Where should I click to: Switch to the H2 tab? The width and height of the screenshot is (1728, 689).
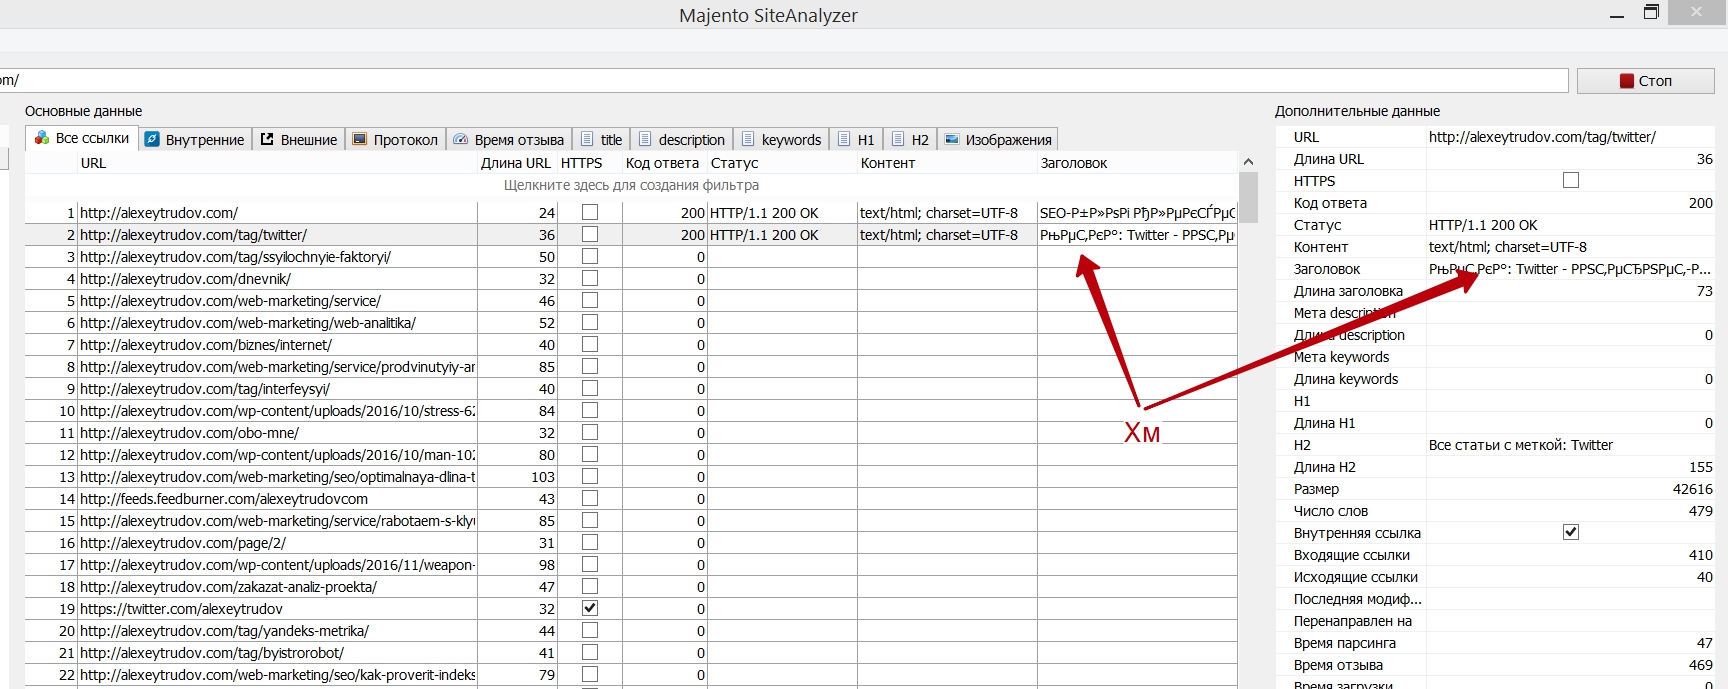910,139
